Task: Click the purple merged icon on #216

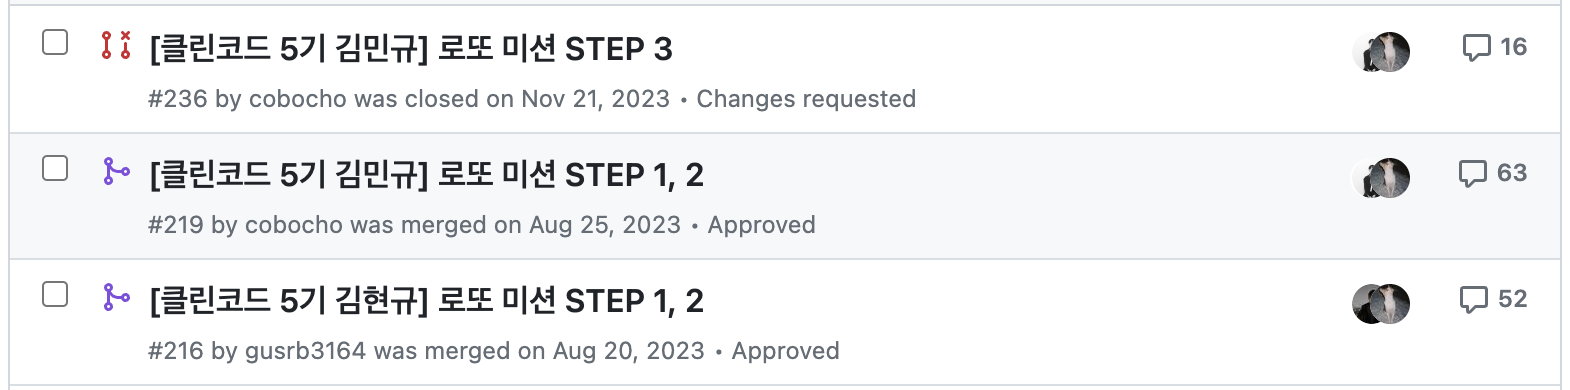Action: (116, 297)
